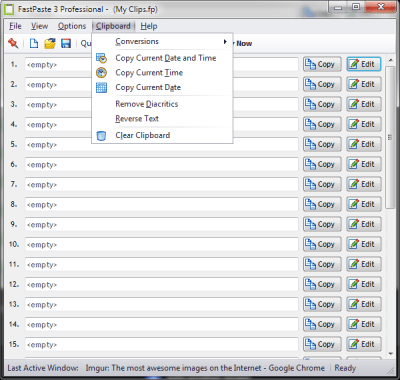Copy clip number 13

[x=322, y=304]
